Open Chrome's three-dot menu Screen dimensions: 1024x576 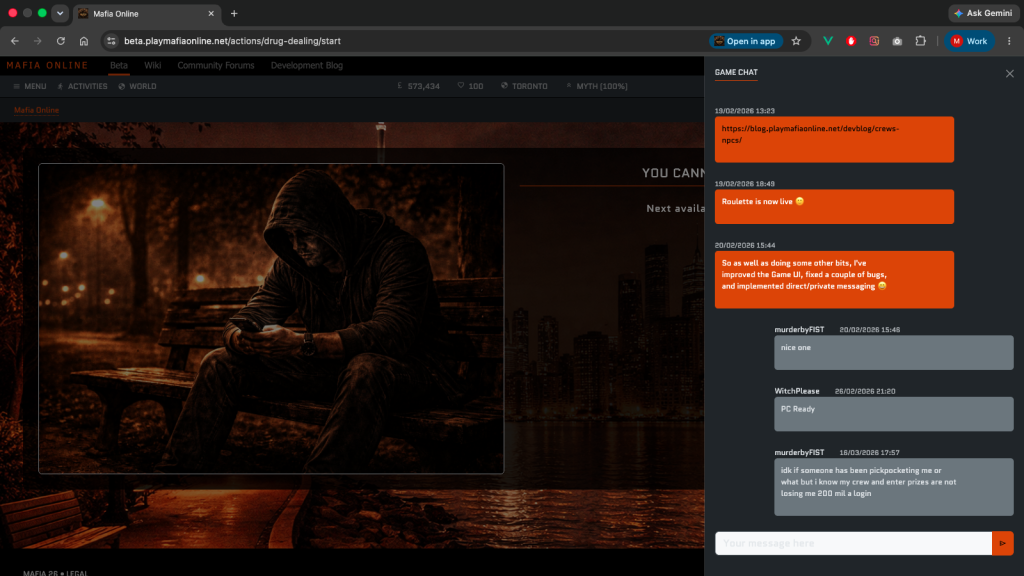tap(1009, 41)
